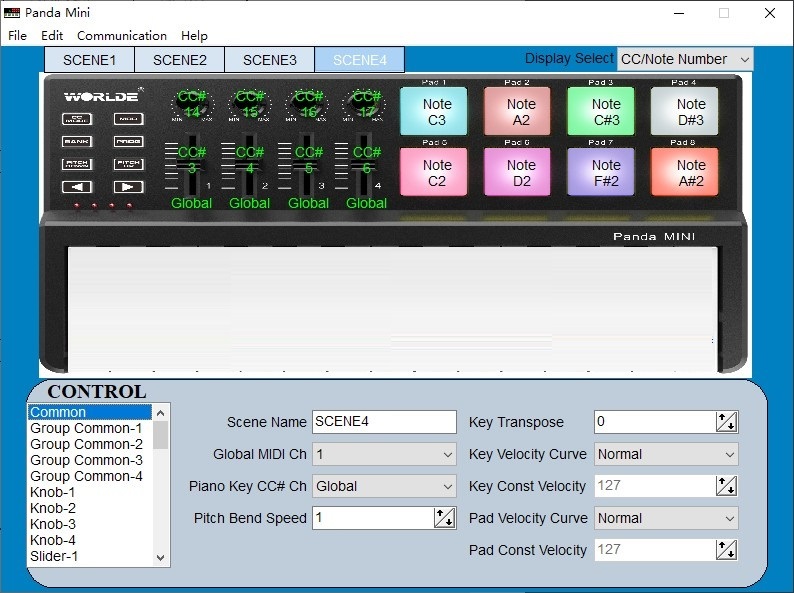Click the Key Transpose stepper arrows

[x=727, y=422]
